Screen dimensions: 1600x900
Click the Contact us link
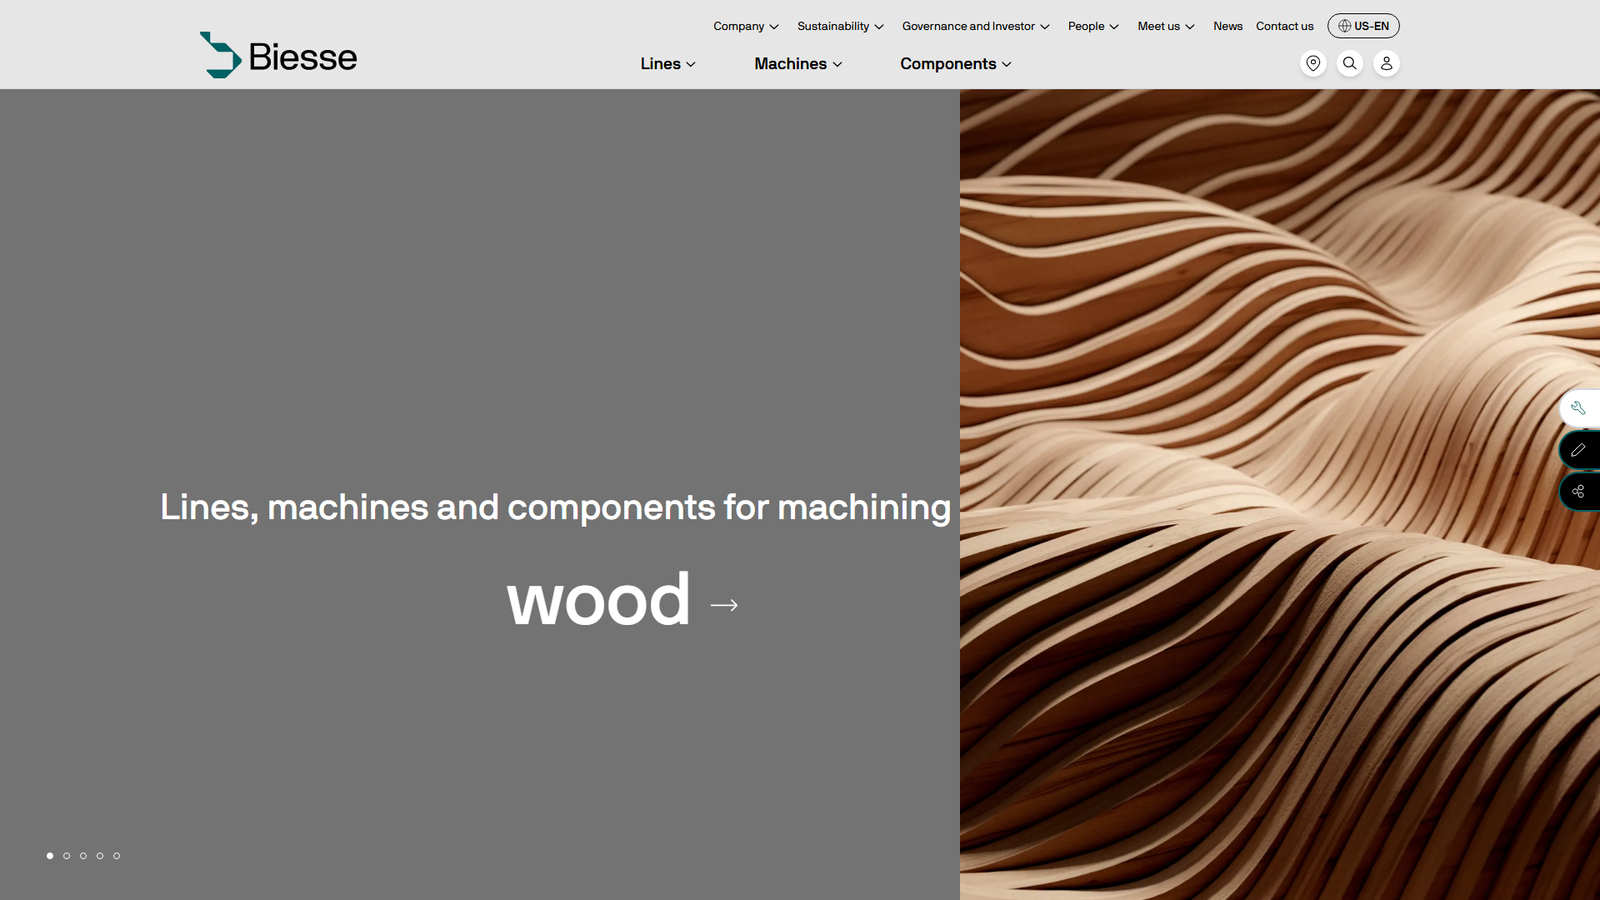[x=1284, y=26]
